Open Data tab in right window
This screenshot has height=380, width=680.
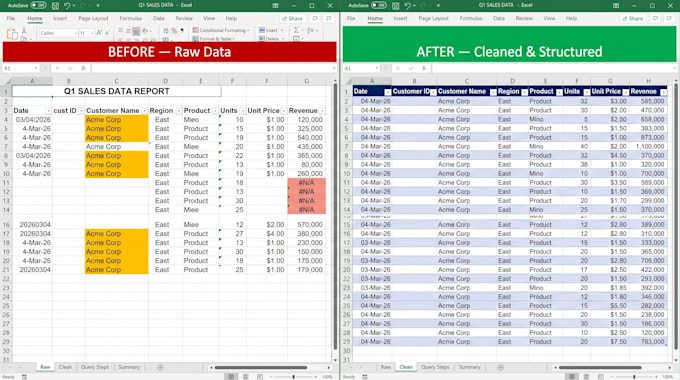499,18
